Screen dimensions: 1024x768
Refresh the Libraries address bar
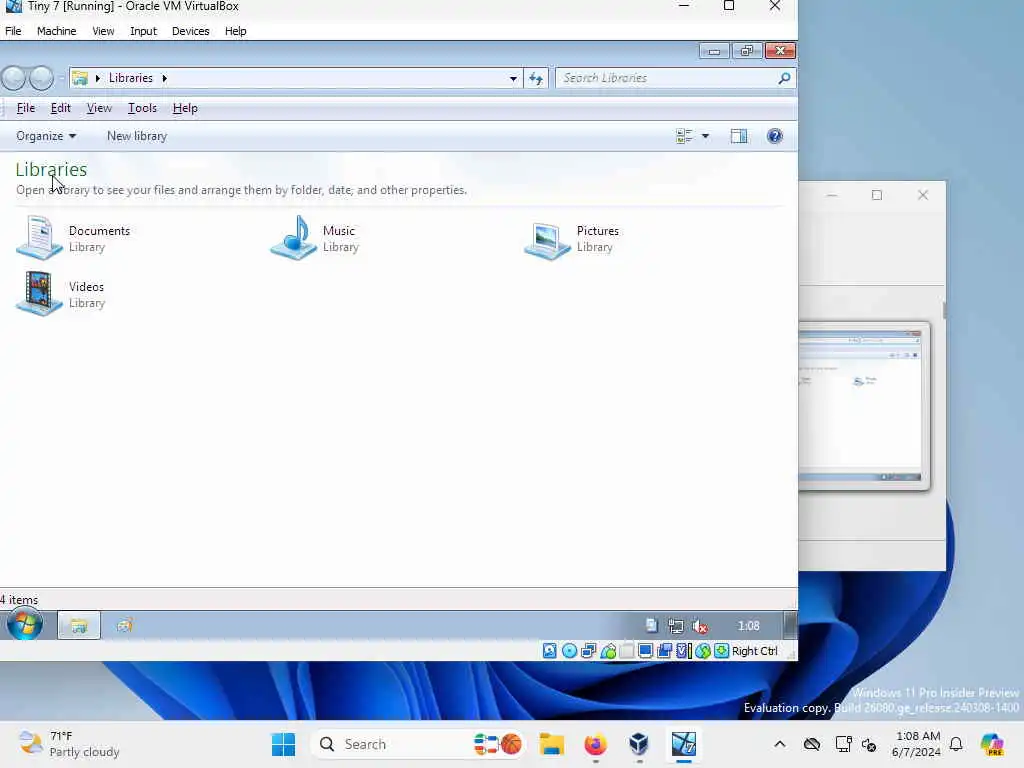click(536, 78)
